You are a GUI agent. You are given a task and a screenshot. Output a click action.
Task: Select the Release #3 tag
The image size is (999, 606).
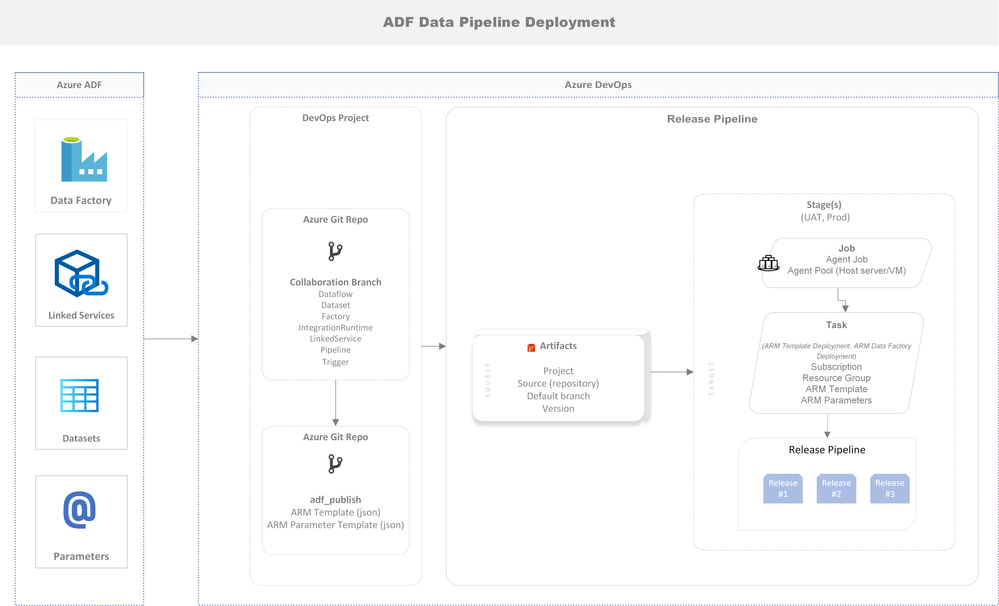[890, 489]
